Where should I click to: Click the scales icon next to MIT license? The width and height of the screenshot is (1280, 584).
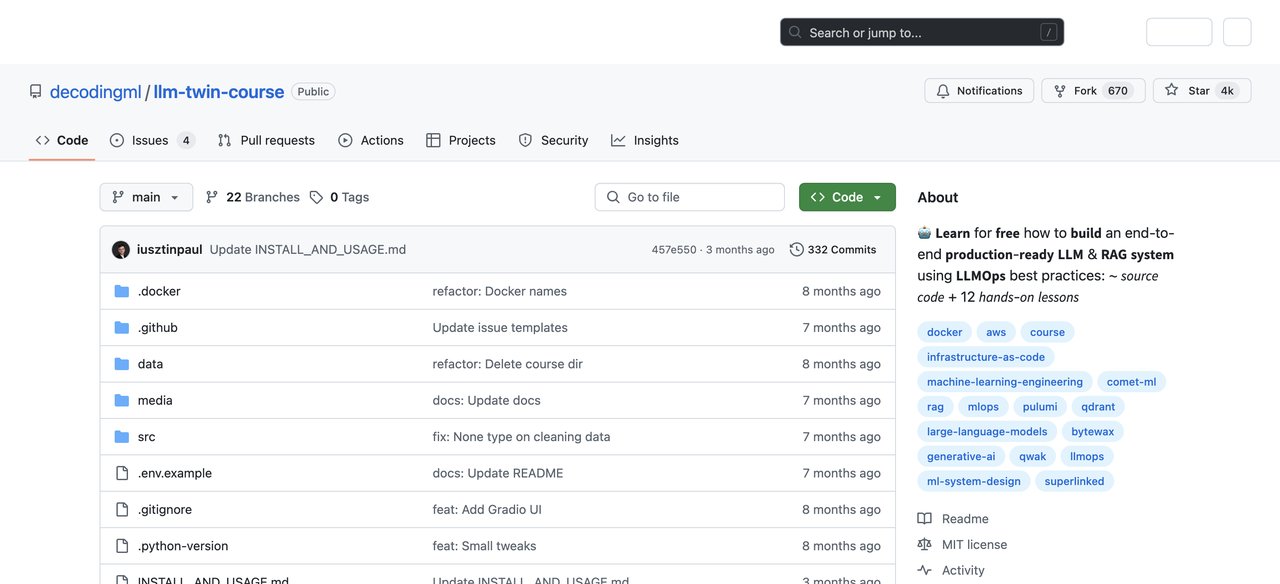925,545
